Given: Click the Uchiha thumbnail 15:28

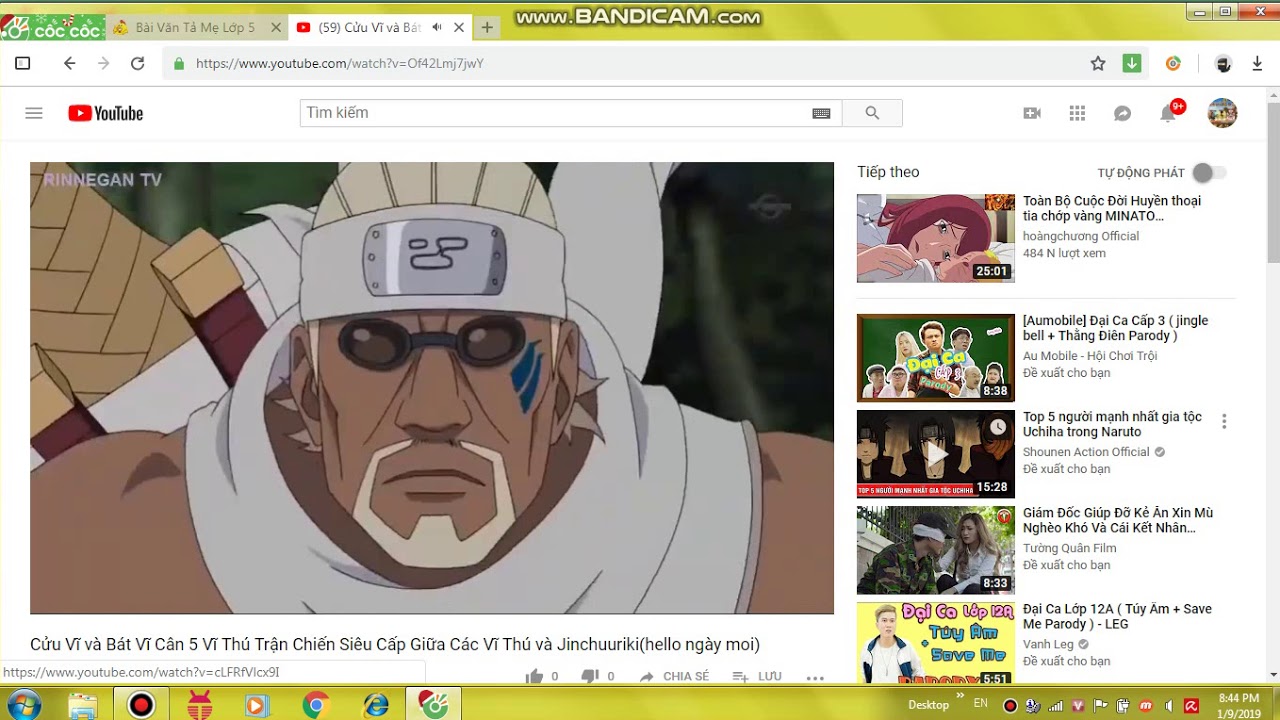Looking at the screenshot, I should point(936,454).
